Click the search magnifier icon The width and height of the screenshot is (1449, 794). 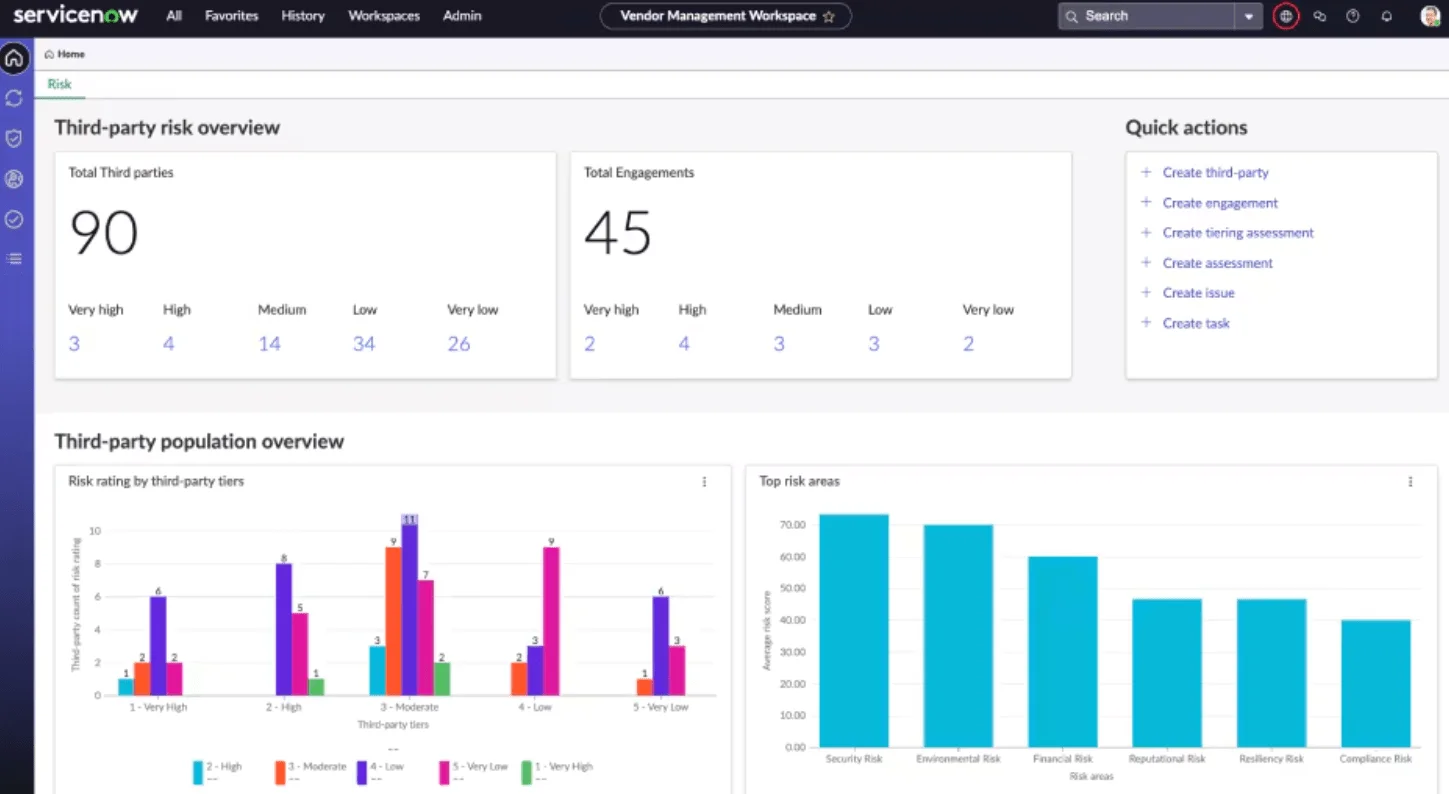1072,16
